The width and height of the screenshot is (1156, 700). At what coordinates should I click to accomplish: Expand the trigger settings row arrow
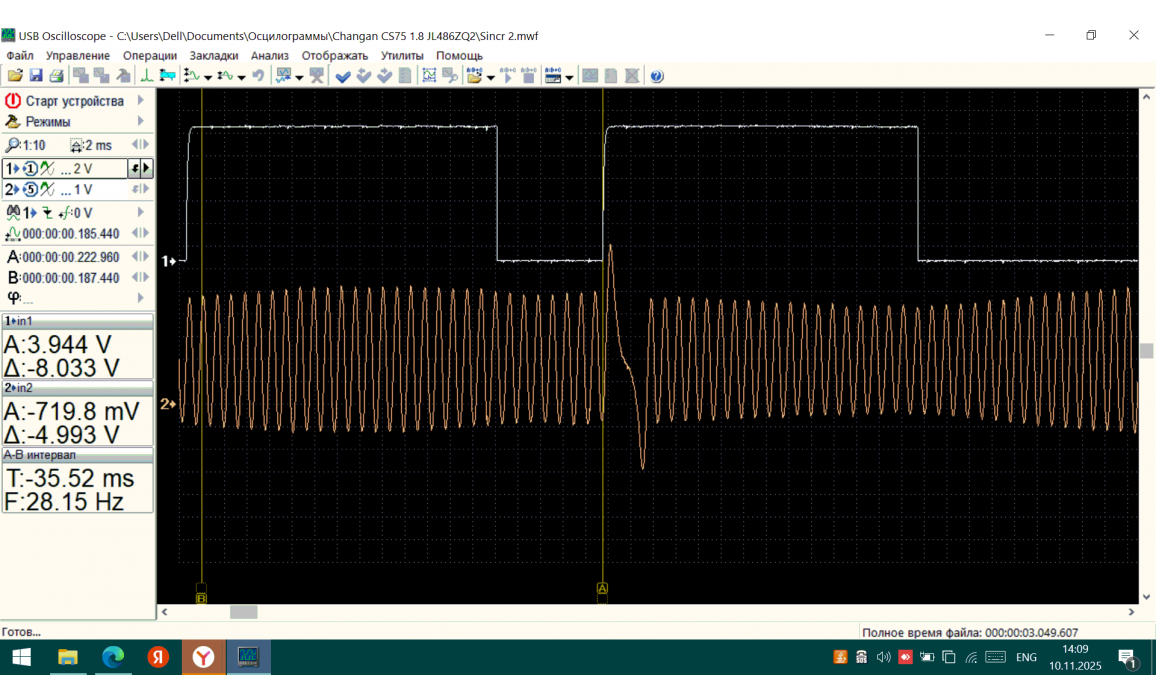[141, 213]
